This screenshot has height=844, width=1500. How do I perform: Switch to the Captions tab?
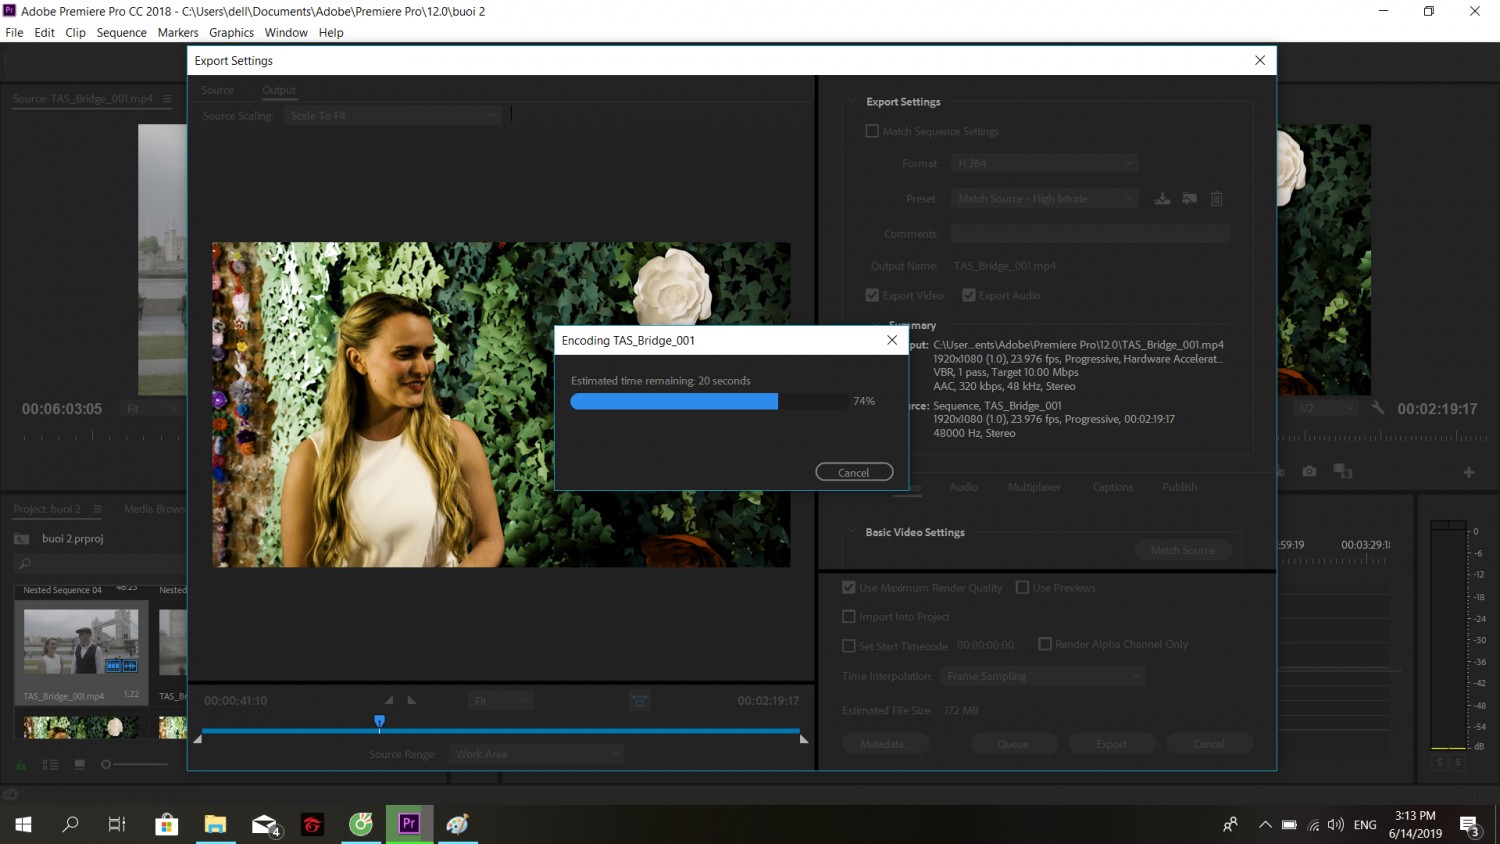[x=1113, y=487]
